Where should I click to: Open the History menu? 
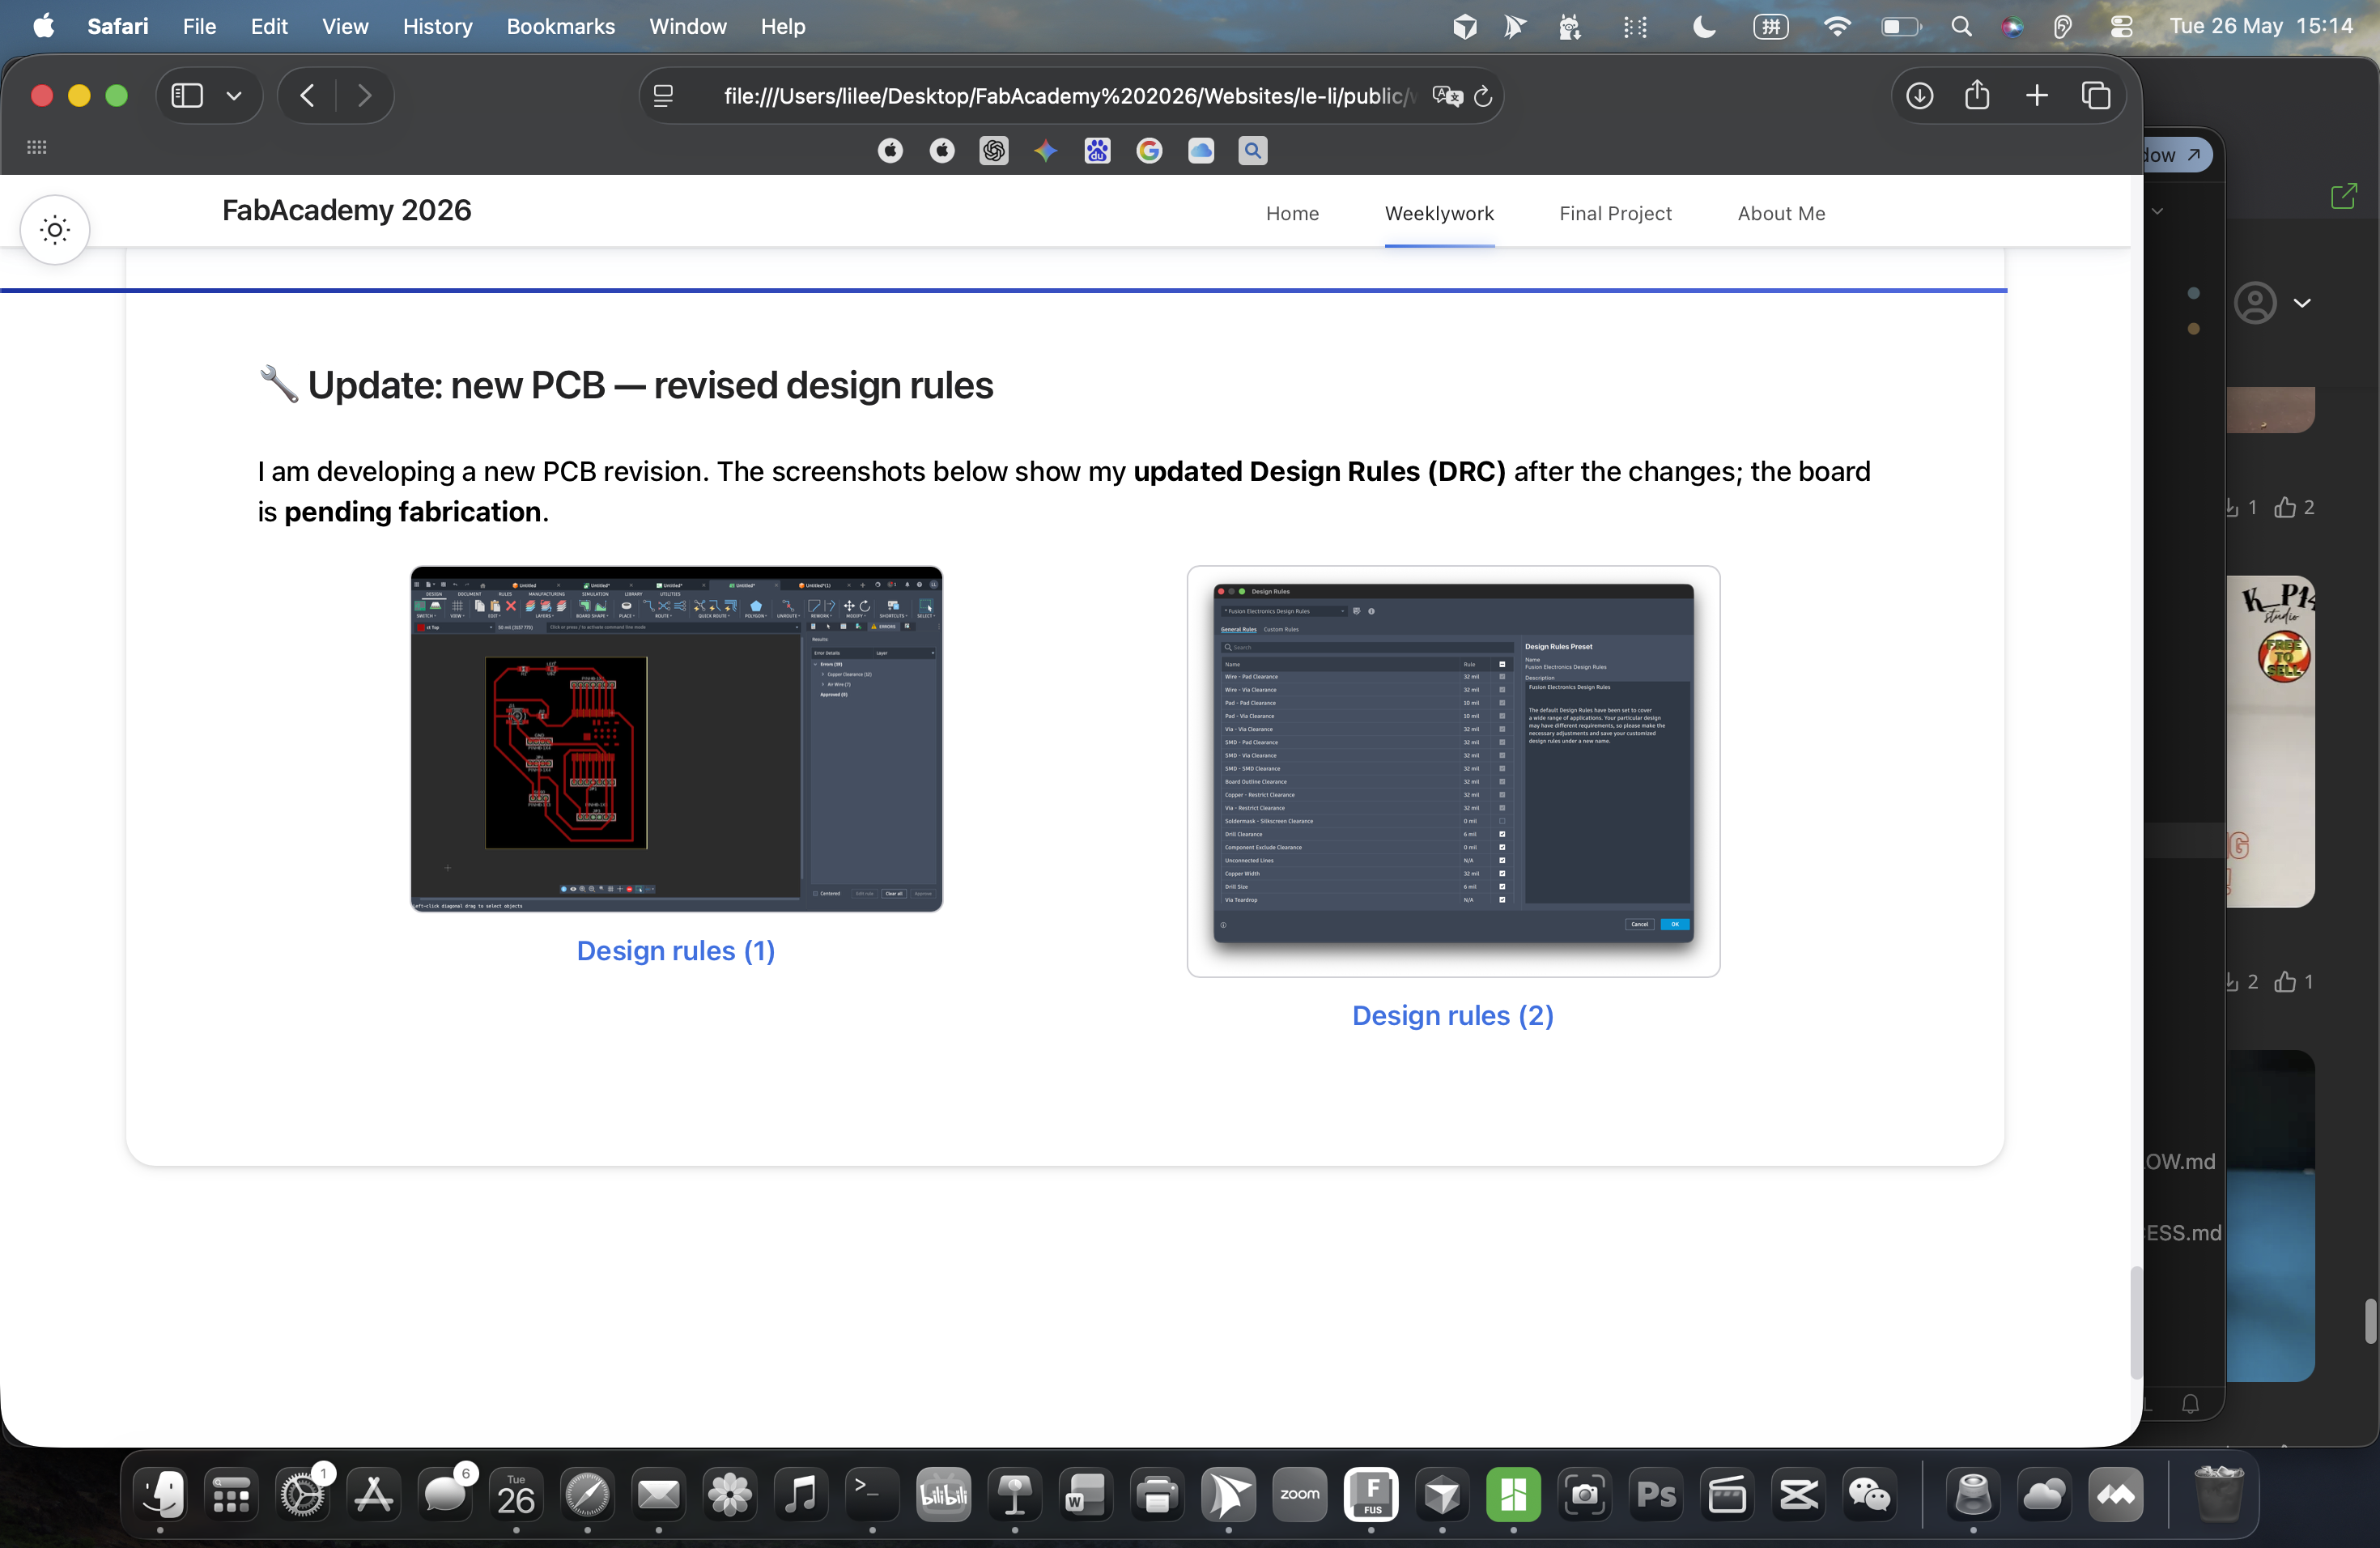[437, 26]
